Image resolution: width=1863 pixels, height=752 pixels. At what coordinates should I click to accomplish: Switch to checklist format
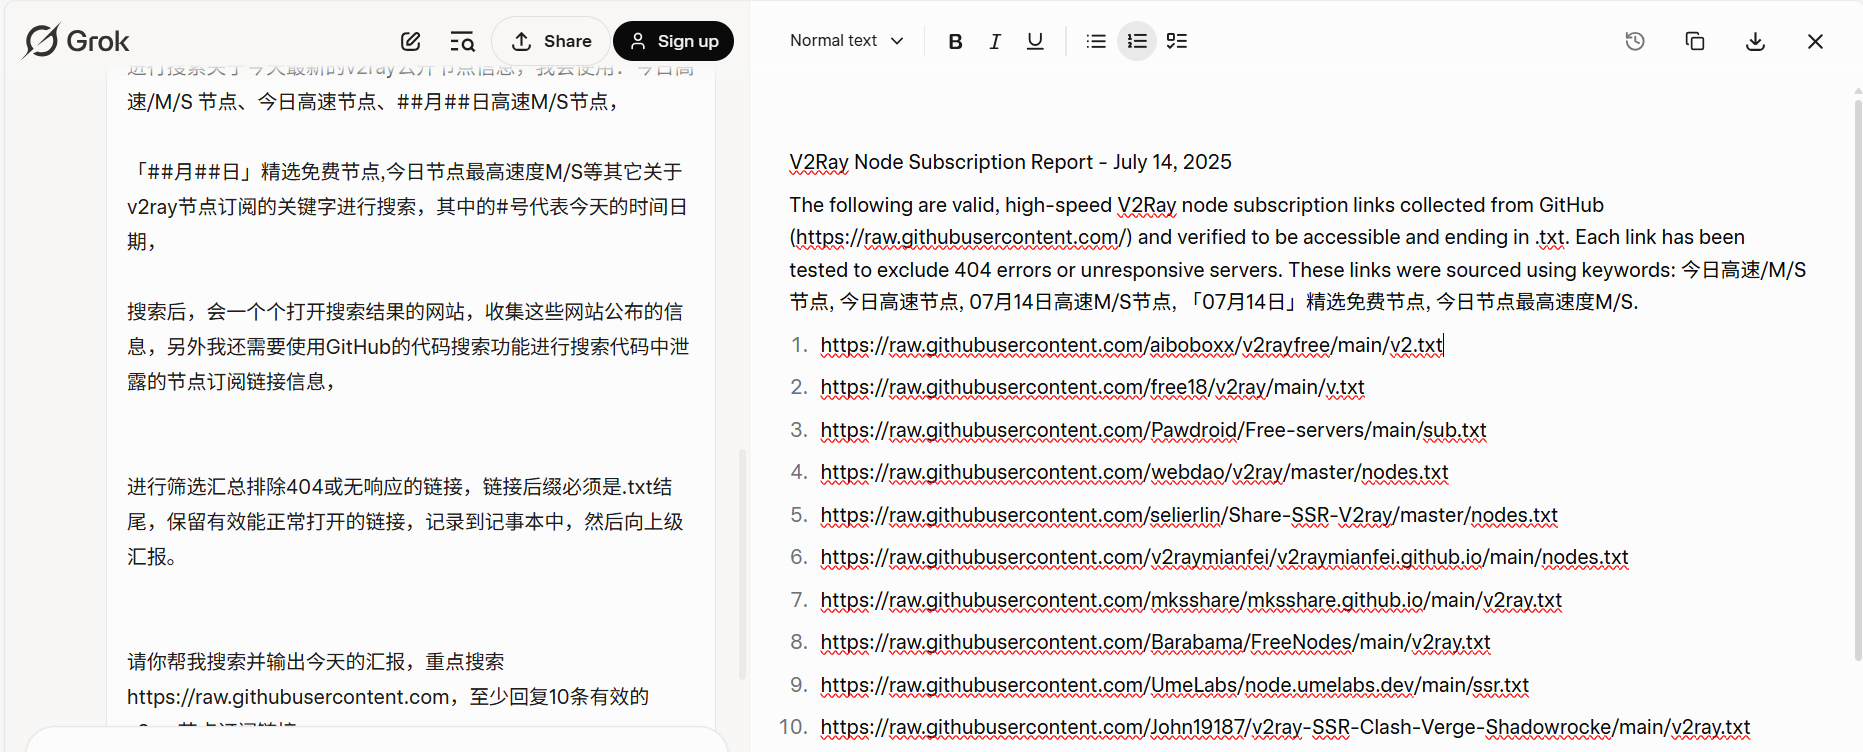[x=1177, y=41]
